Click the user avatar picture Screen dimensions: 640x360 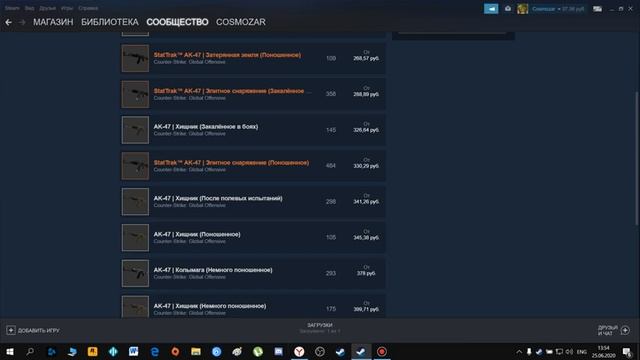(x=522, y=9)
